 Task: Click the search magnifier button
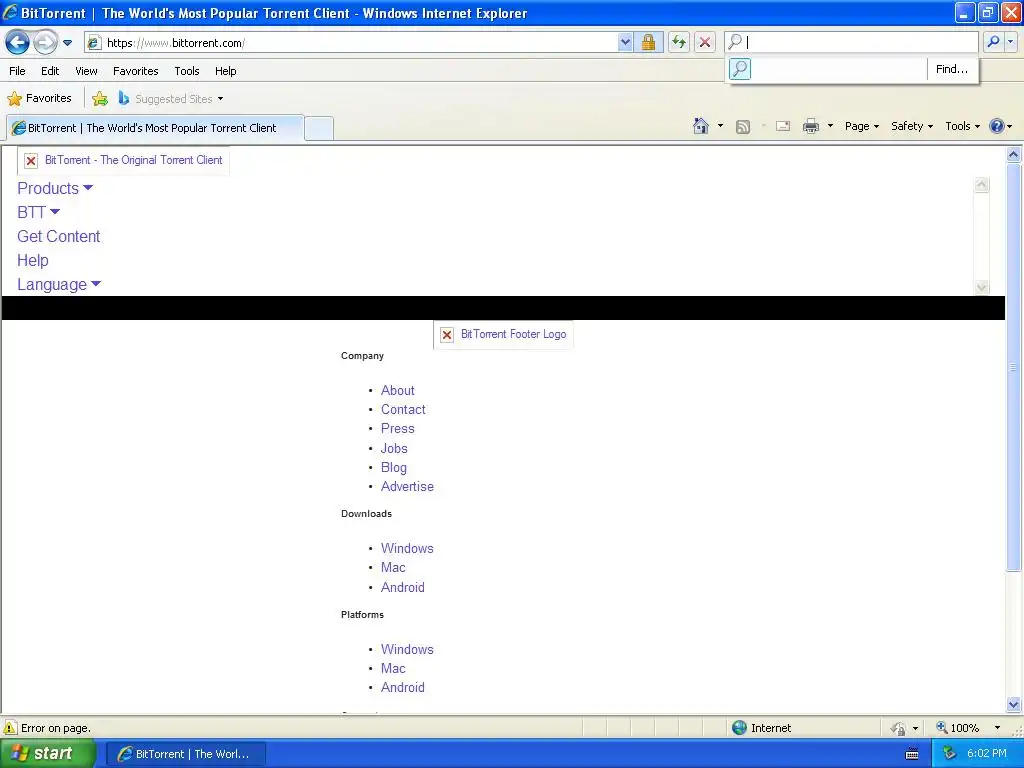(x=993, y=42)
